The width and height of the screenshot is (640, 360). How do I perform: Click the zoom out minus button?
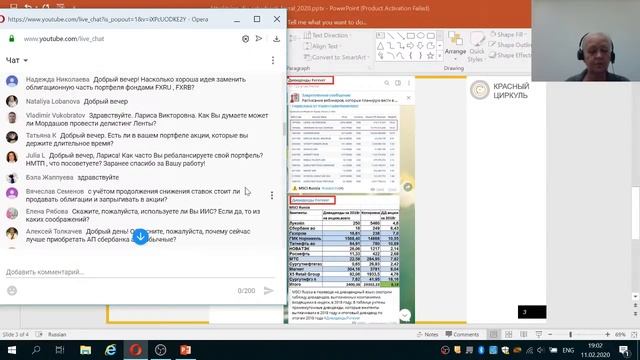[x=550, y=334]
